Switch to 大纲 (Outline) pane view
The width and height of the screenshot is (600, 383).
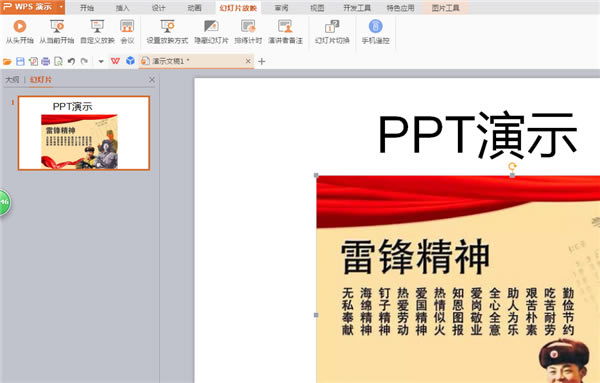12,80
